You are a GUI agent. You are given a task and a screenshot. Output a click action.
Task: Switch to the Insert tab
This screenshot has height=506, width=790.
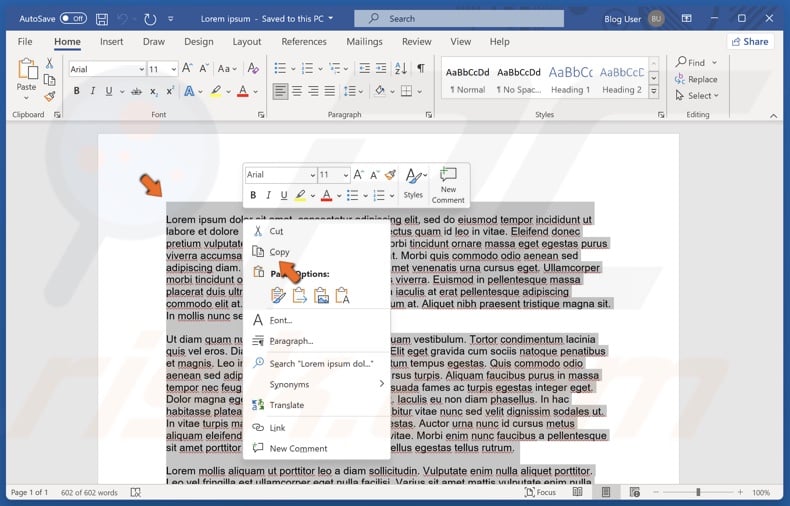click(111, 42)
